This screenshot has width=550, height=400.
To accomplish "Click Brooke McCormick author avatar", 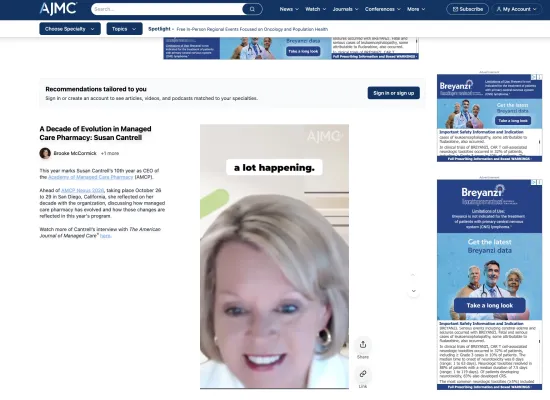I will tap(45, 153).
